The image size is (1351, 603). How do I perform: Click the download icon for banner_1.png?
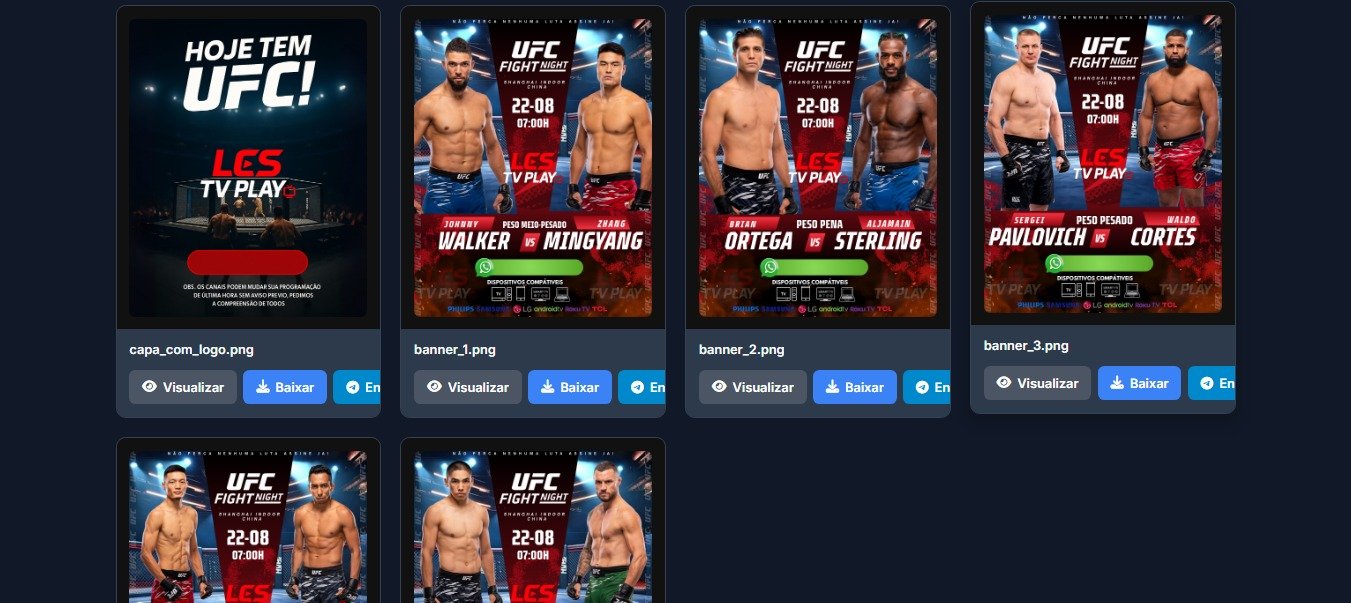(x=548, y=387)
